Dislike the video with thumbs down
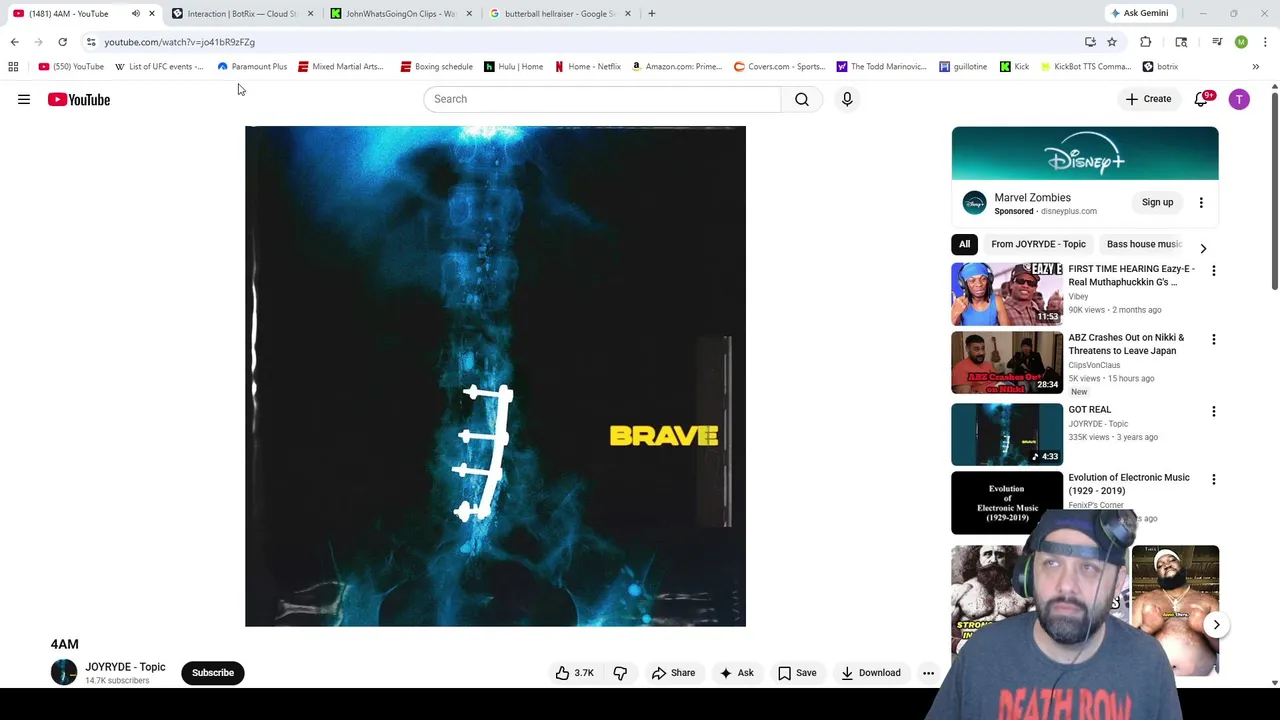Image resolution: width=1280 pixels, height=720 pixels. click(620, 673)
